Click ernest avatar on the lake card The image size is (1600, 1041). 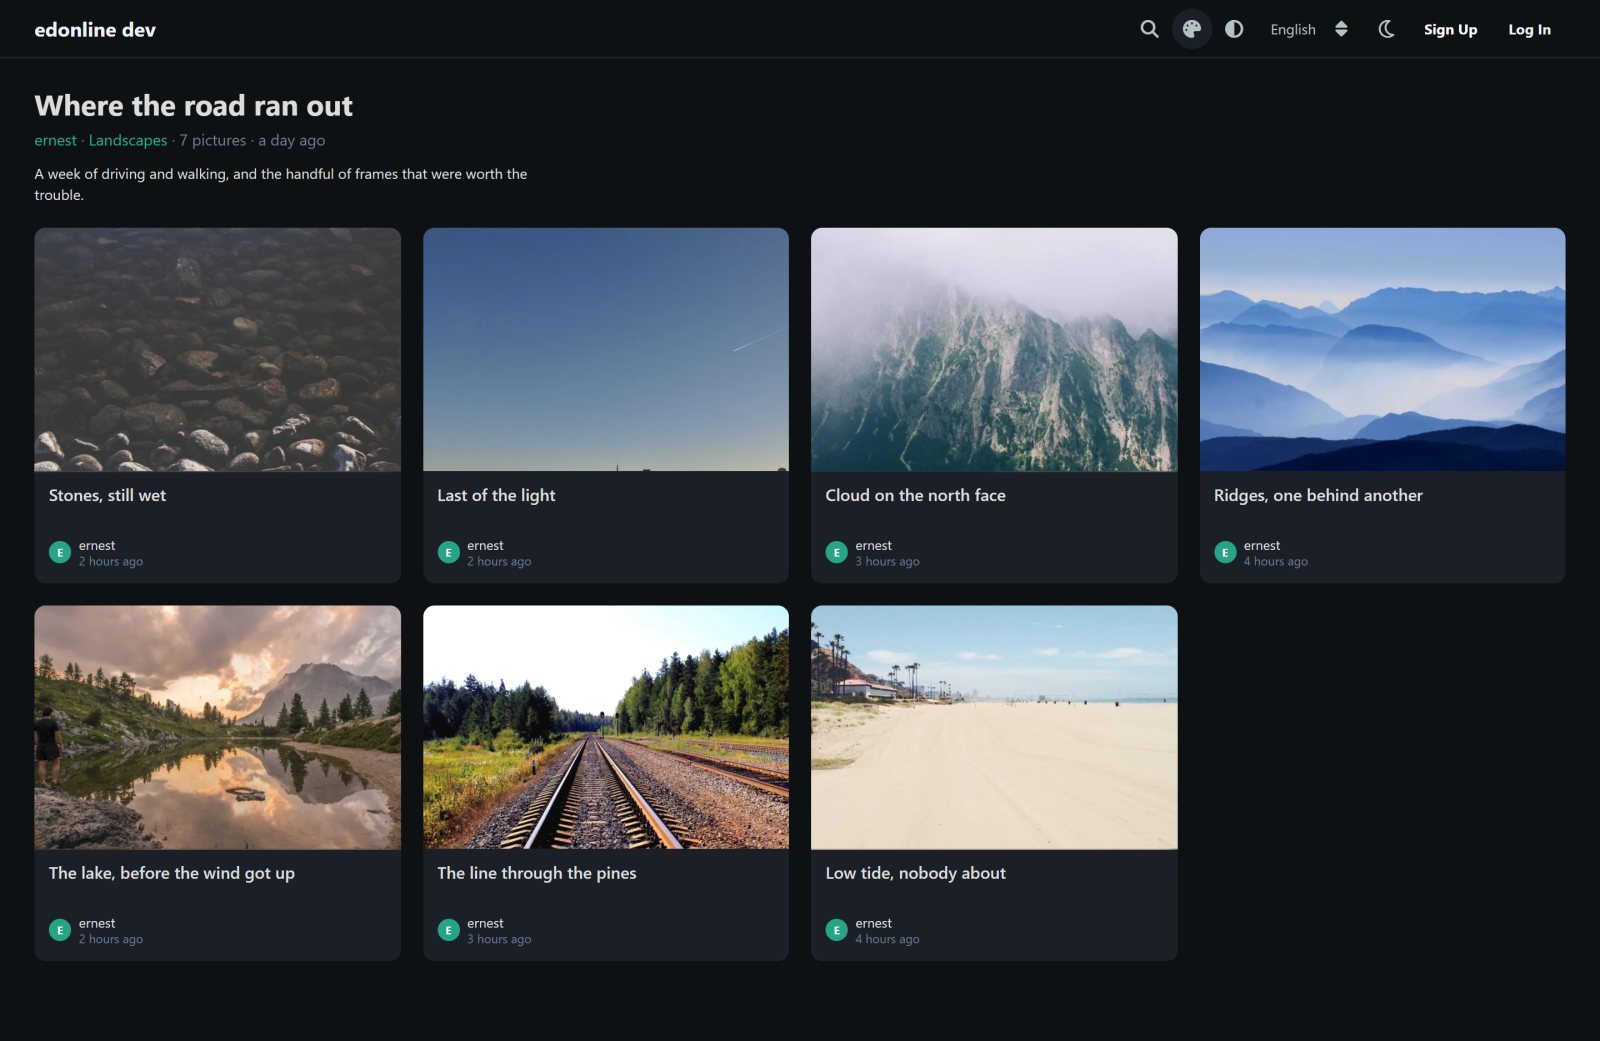60,930
